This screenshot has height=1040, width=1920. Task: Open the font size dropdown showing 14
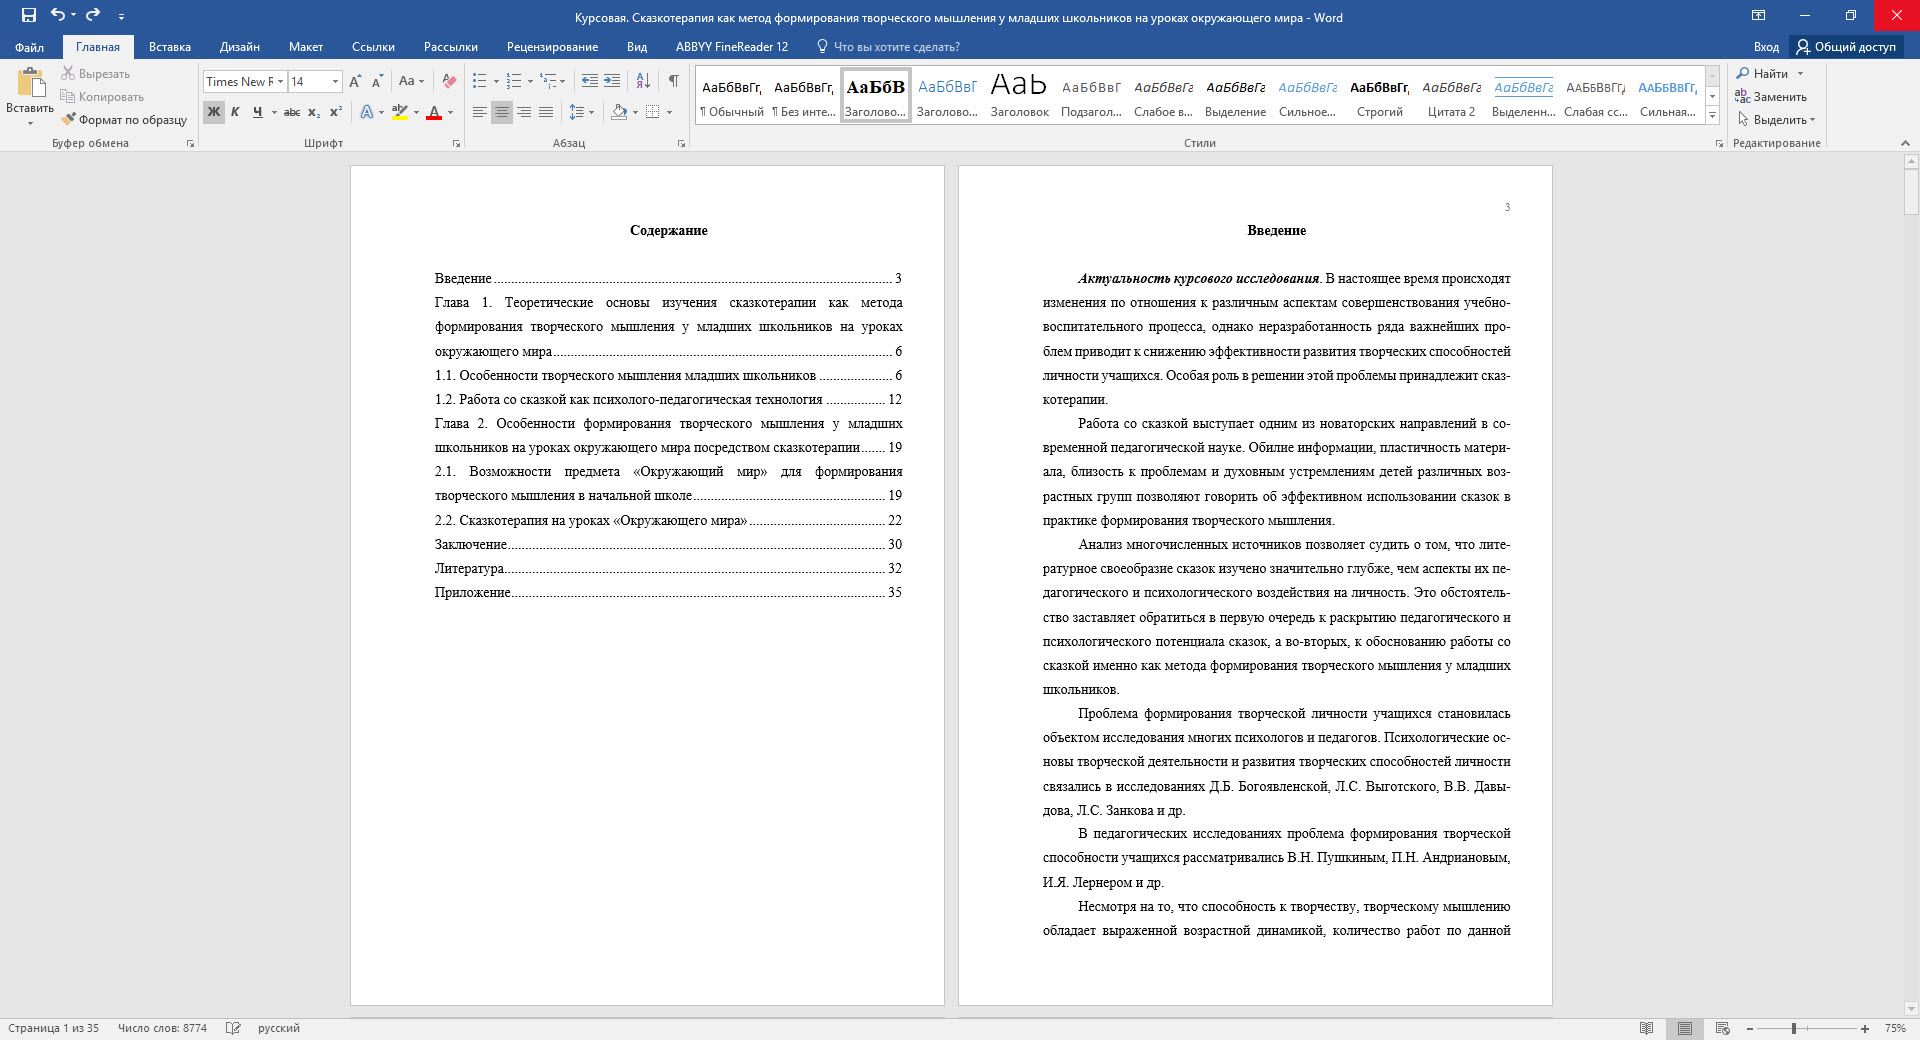335,82
